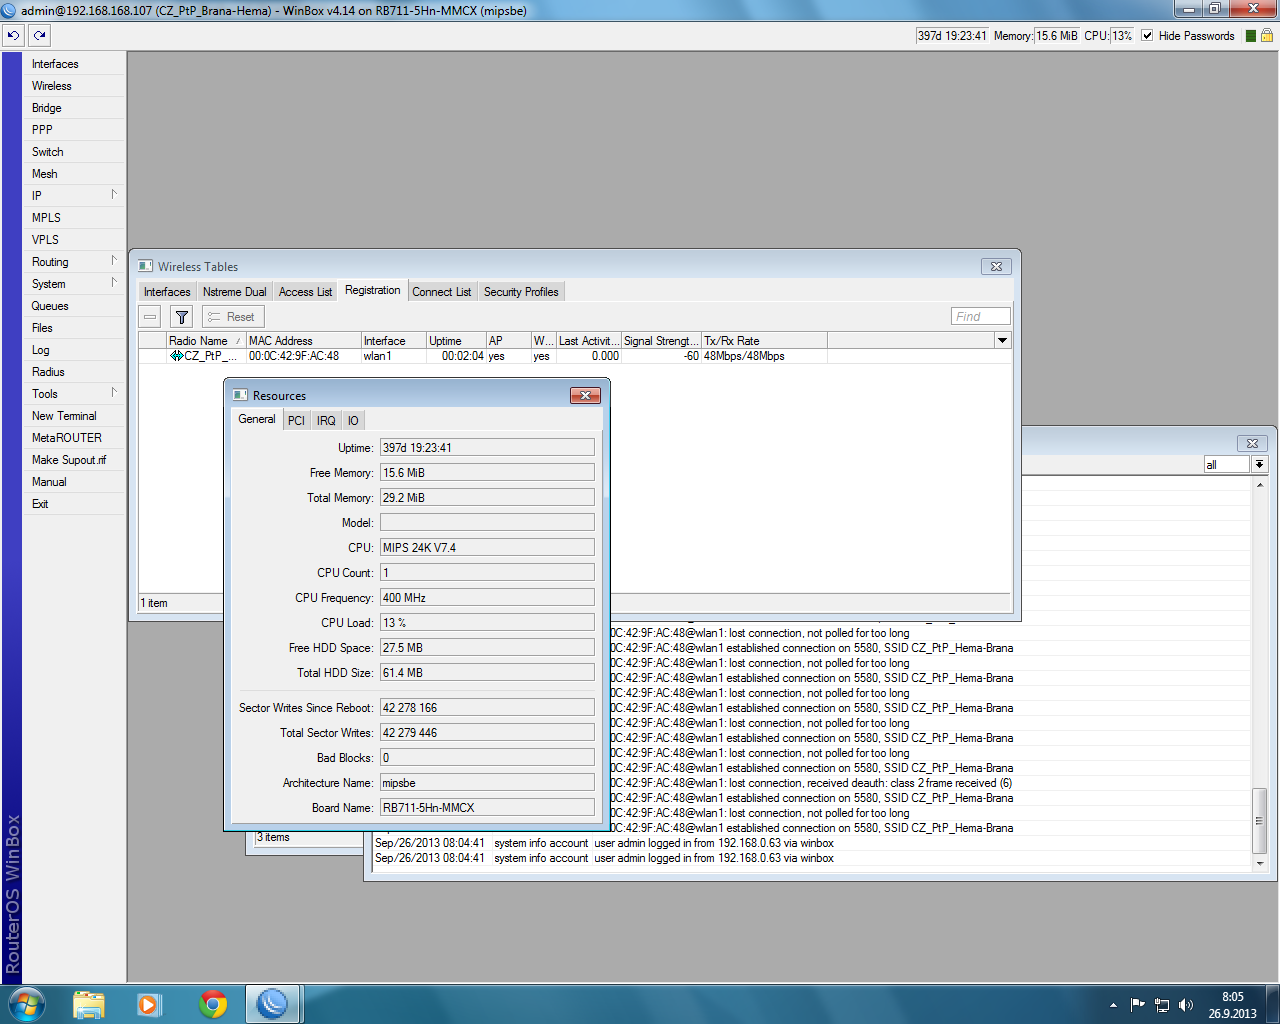This screenshot has height=1024, width=1280.
Task: Expand the System submenu arrow
Action: tap(114, 283)
